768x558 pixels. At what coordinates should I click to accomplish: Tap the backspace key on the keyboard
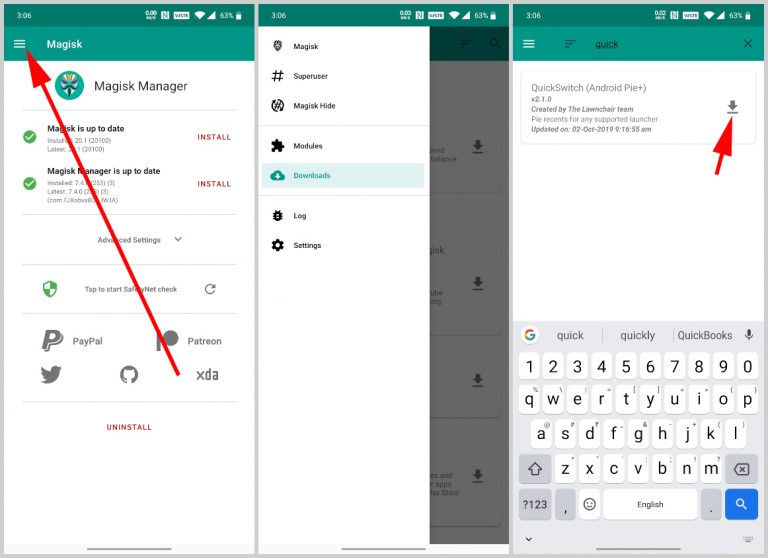click(x=742, y=469)
